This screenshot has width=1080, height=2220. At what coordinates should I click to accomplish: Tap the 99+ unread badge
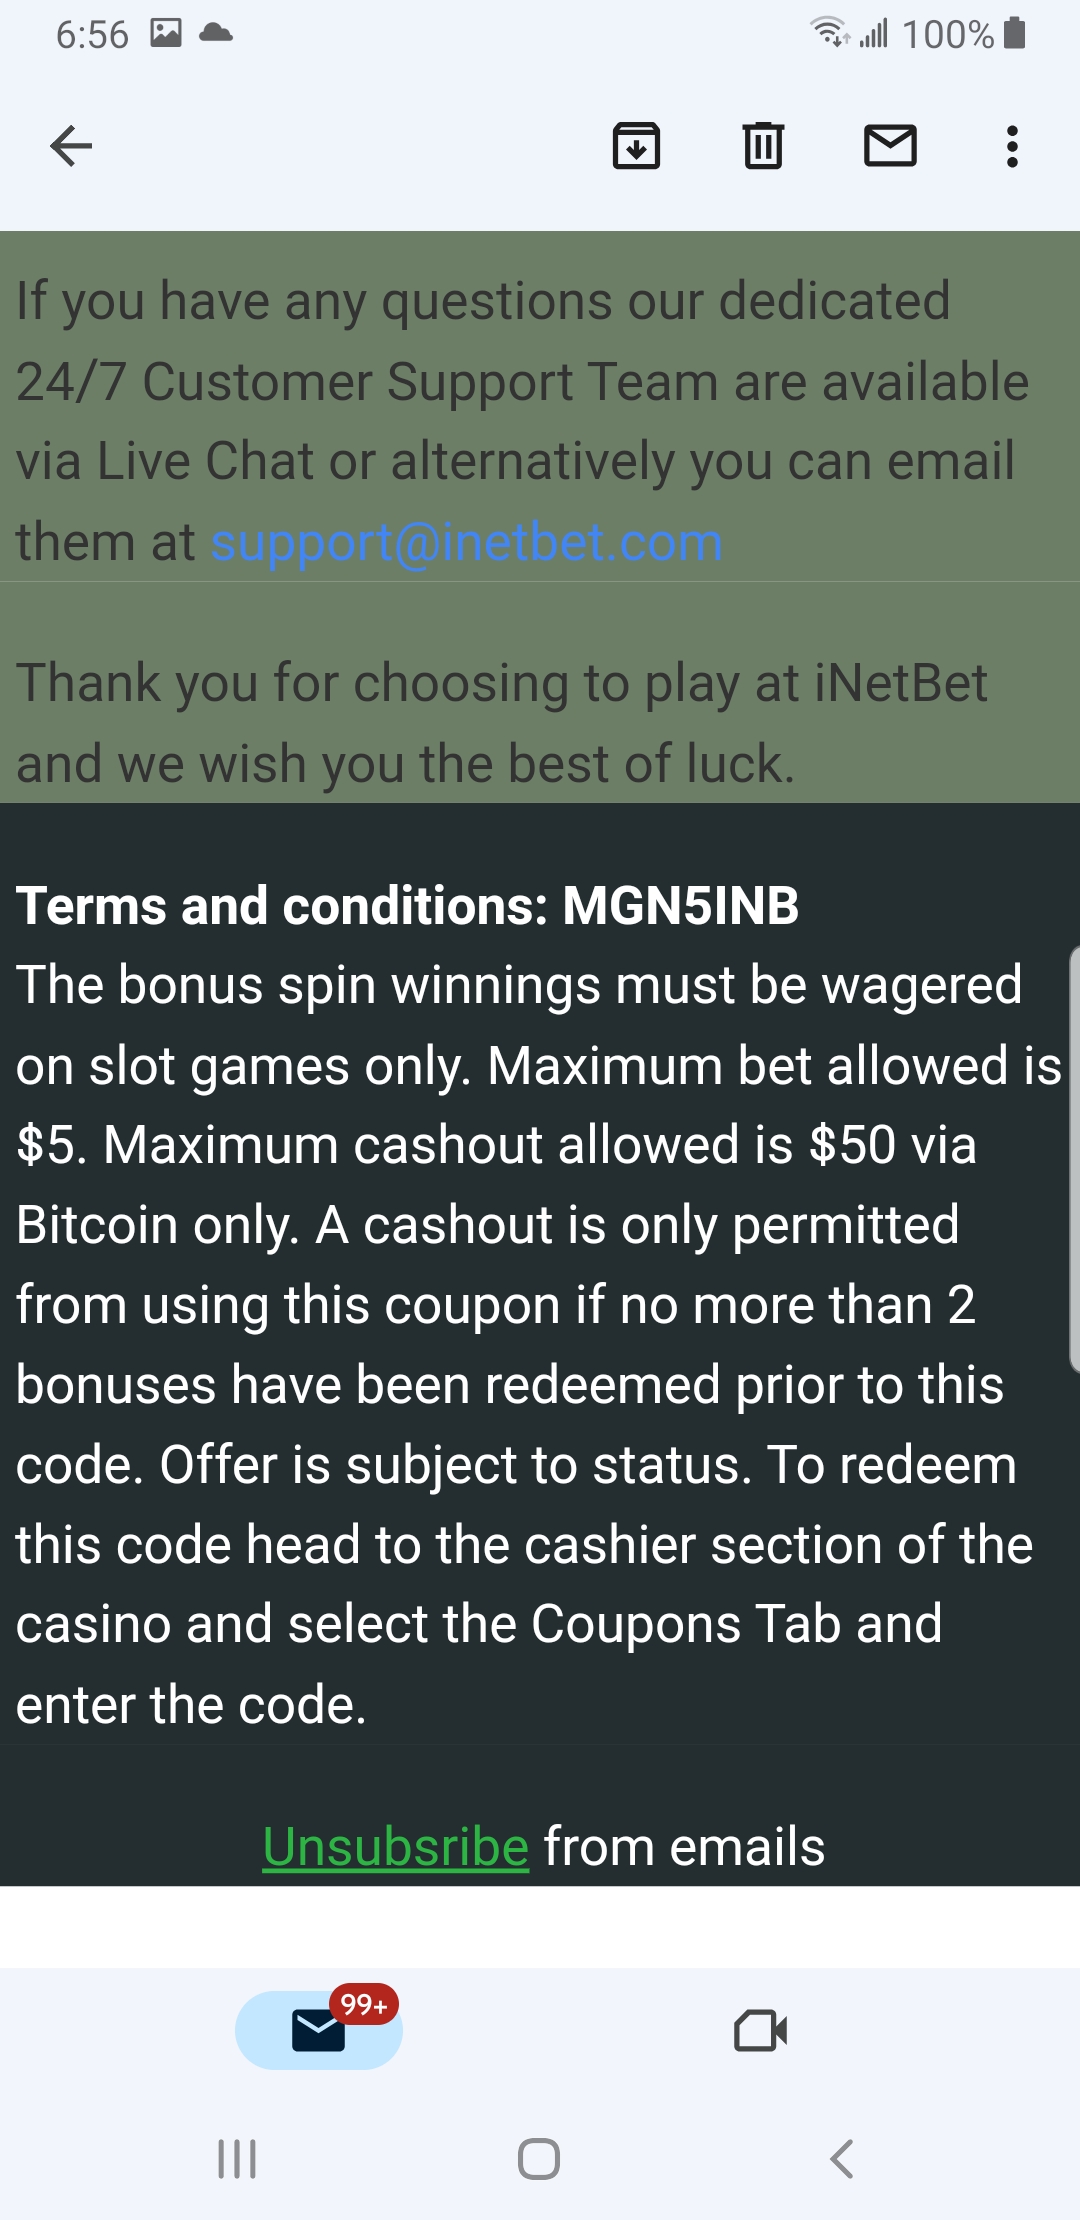(364, 2004)
